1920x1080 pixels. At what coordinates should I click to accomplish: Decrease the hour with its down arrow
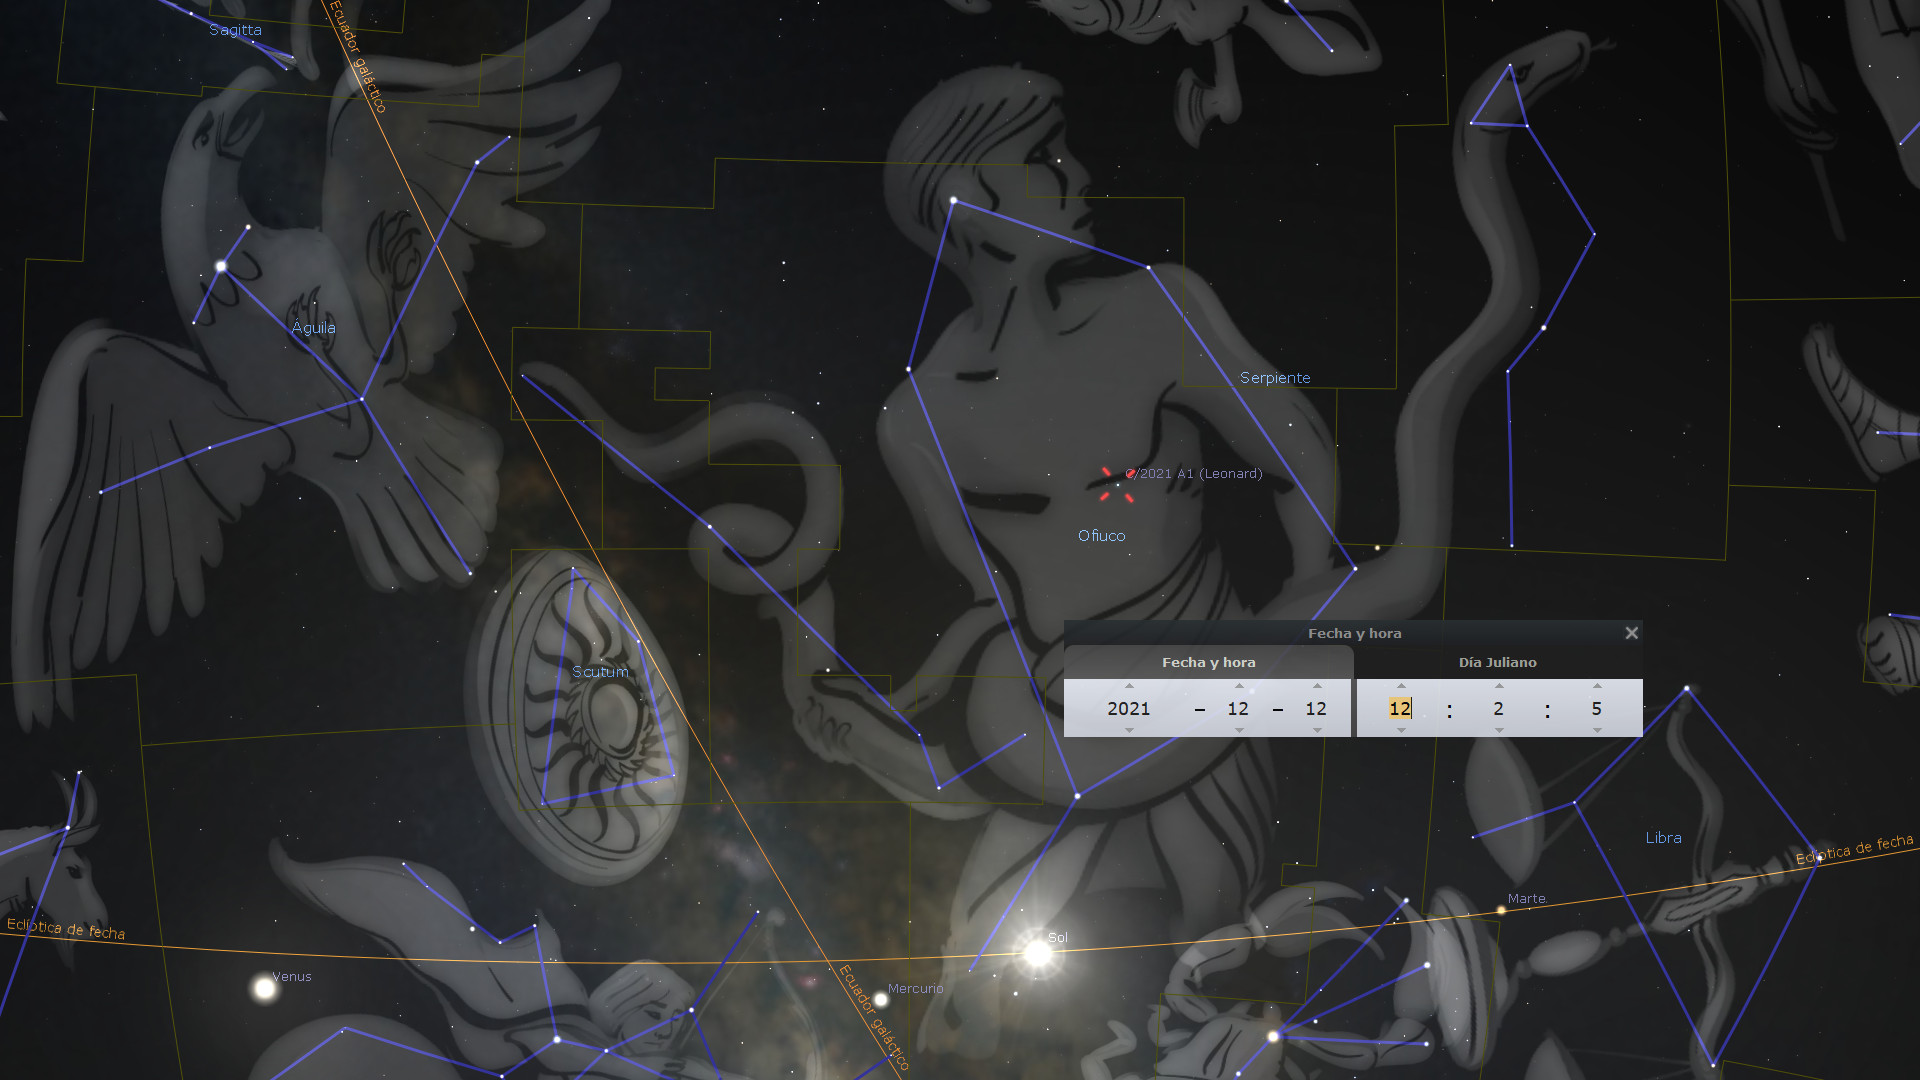(1401, 731)
